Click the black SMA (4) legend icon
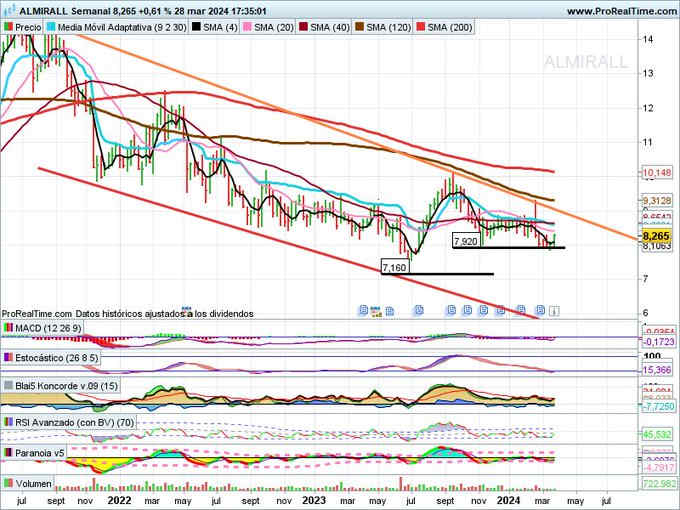The image size is (680, 510). pos(196,27)
